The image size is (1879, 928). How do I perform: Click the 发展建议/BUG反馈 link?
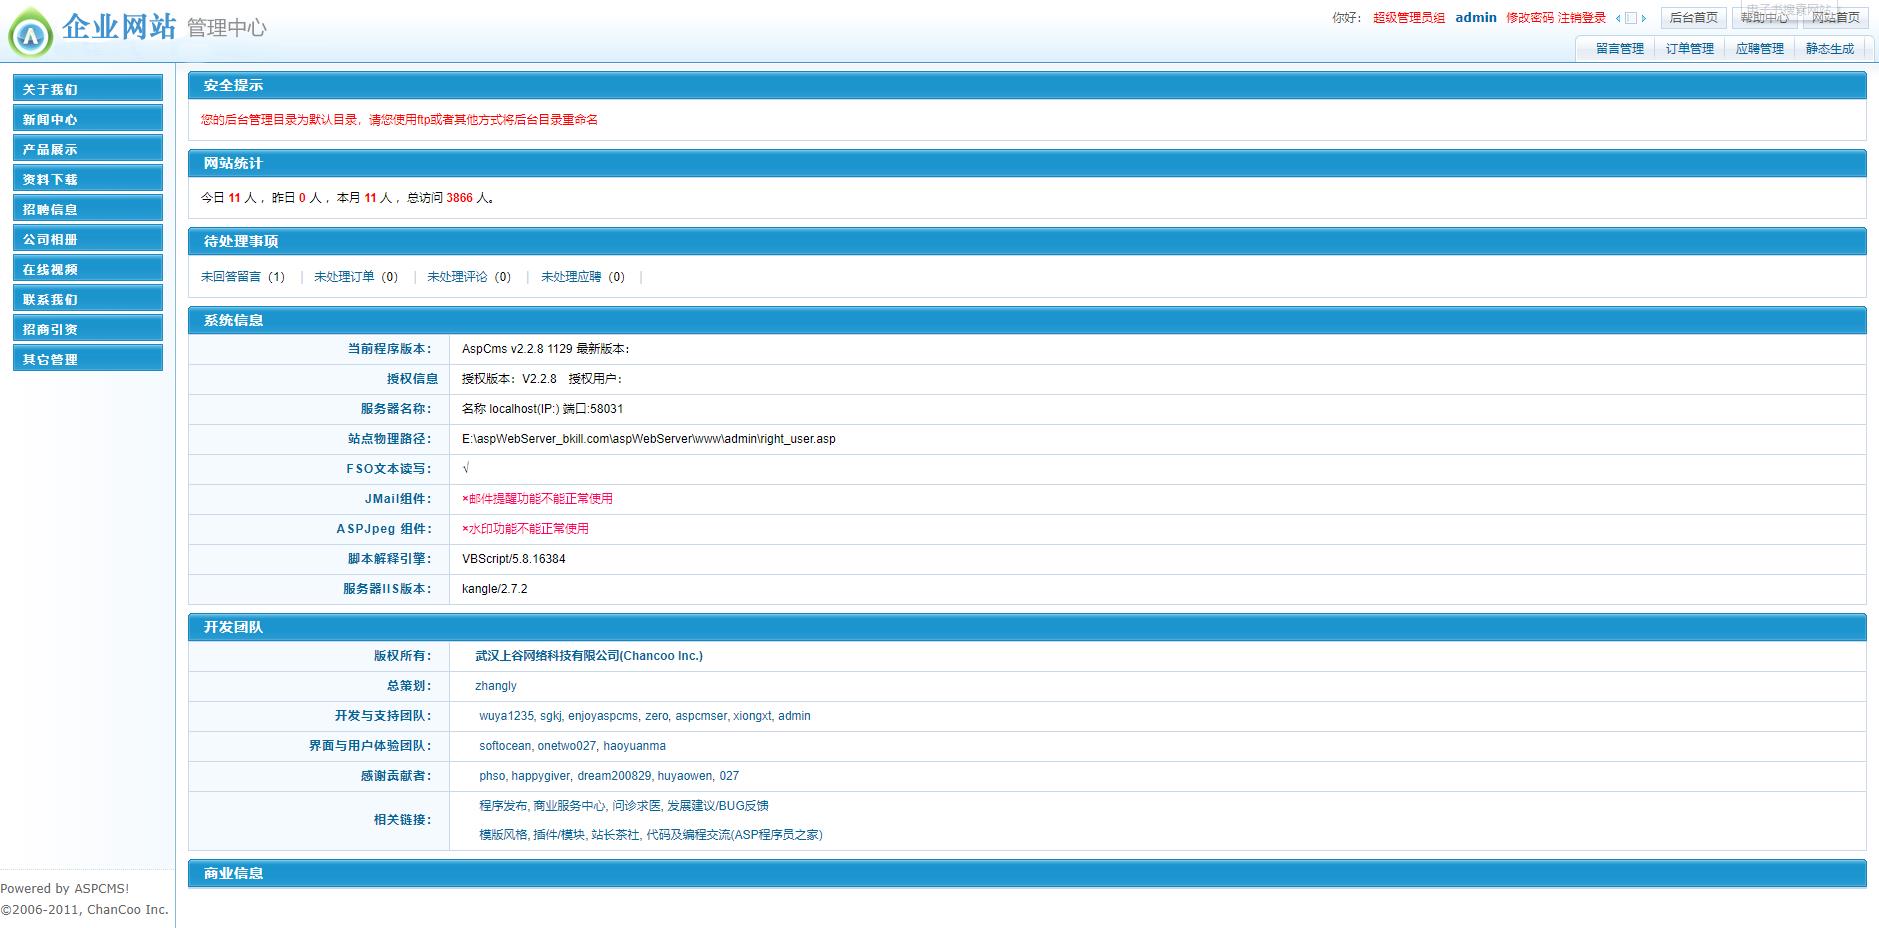(x=718, y=806)
